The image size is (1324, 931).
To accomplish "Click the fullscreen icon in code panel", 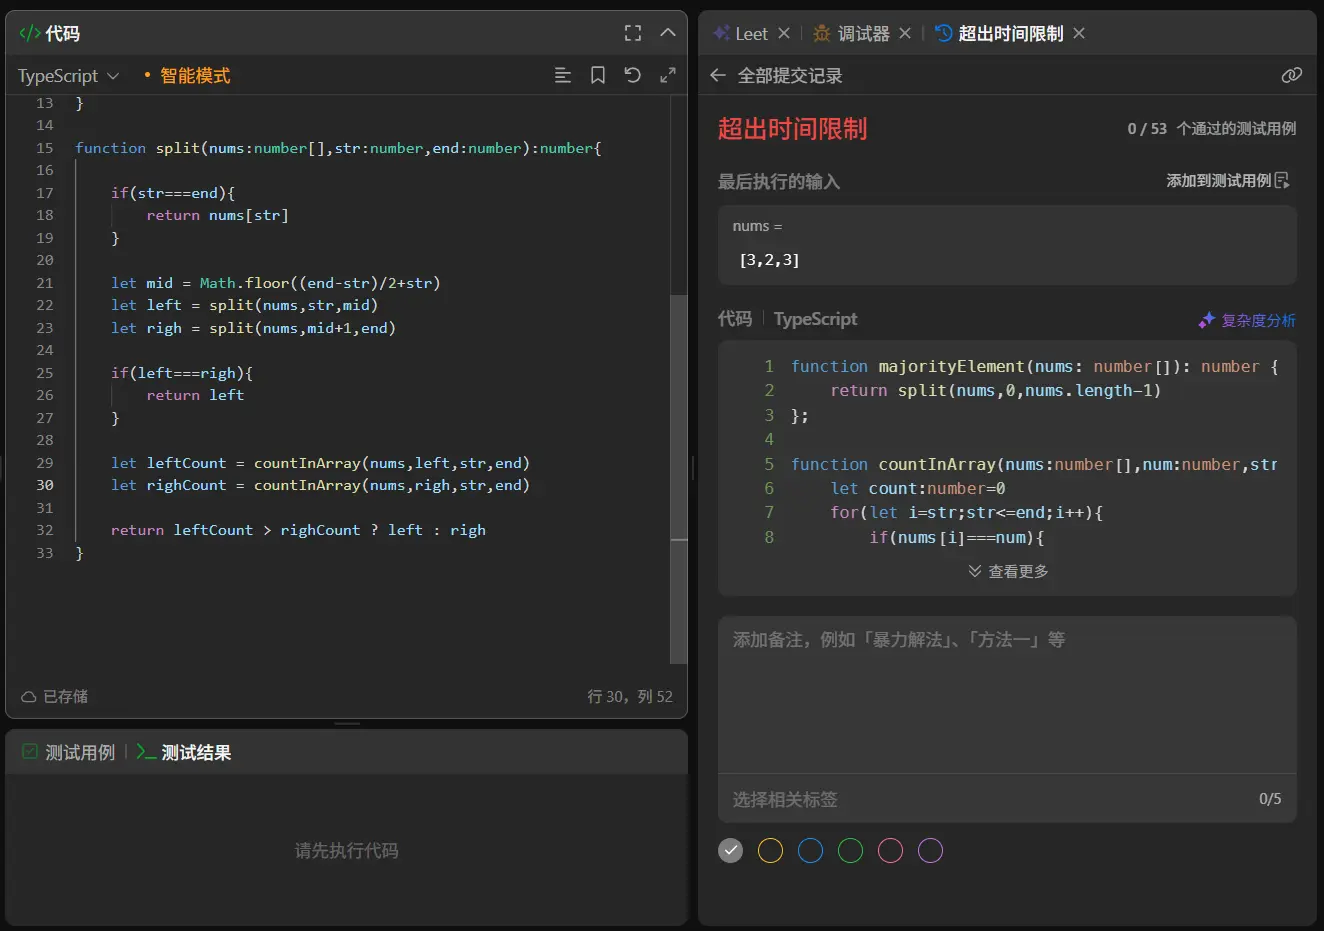I will tap(633, 33).
